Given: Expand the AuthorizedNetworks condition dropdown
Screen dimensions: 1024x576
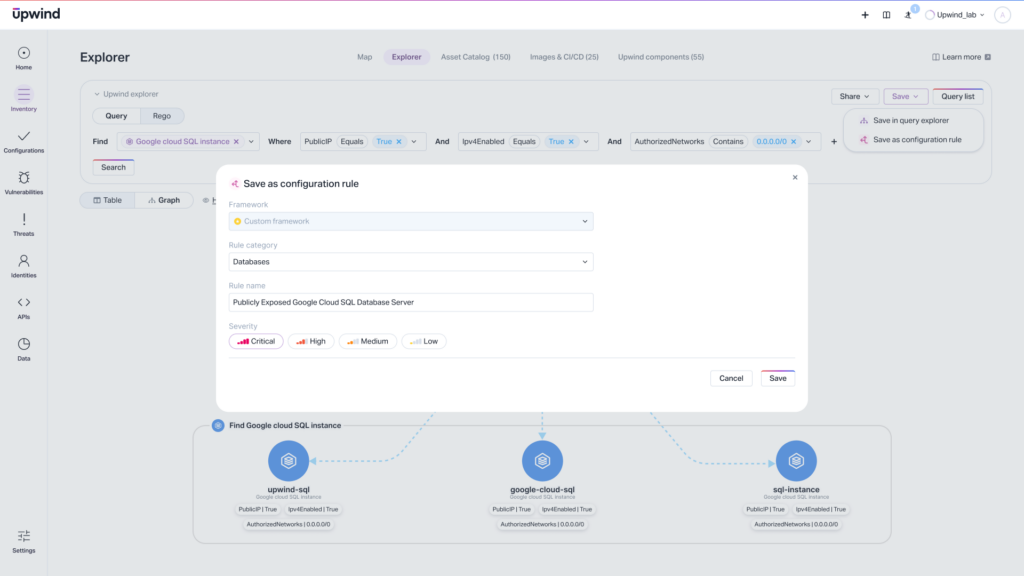Looking at the screenshot, I should click(x=808, y=142).
